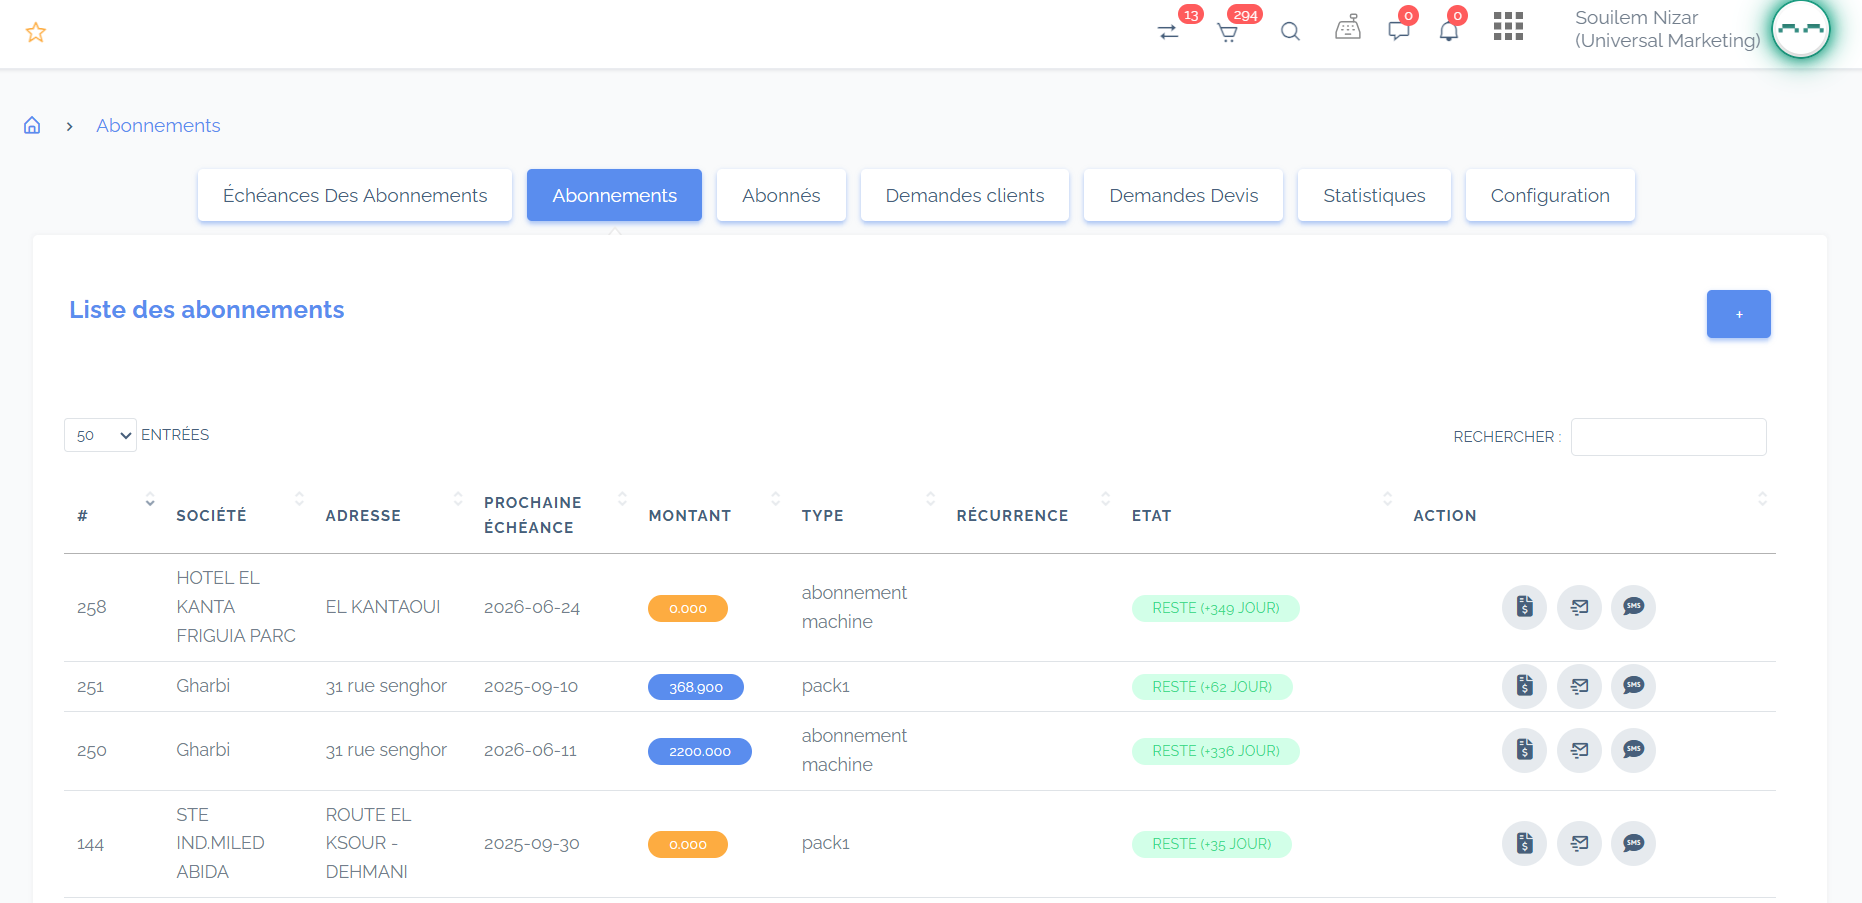Click the favorite star icon
The width and height of the screenshot is (1862, 903).
(36, 33)
